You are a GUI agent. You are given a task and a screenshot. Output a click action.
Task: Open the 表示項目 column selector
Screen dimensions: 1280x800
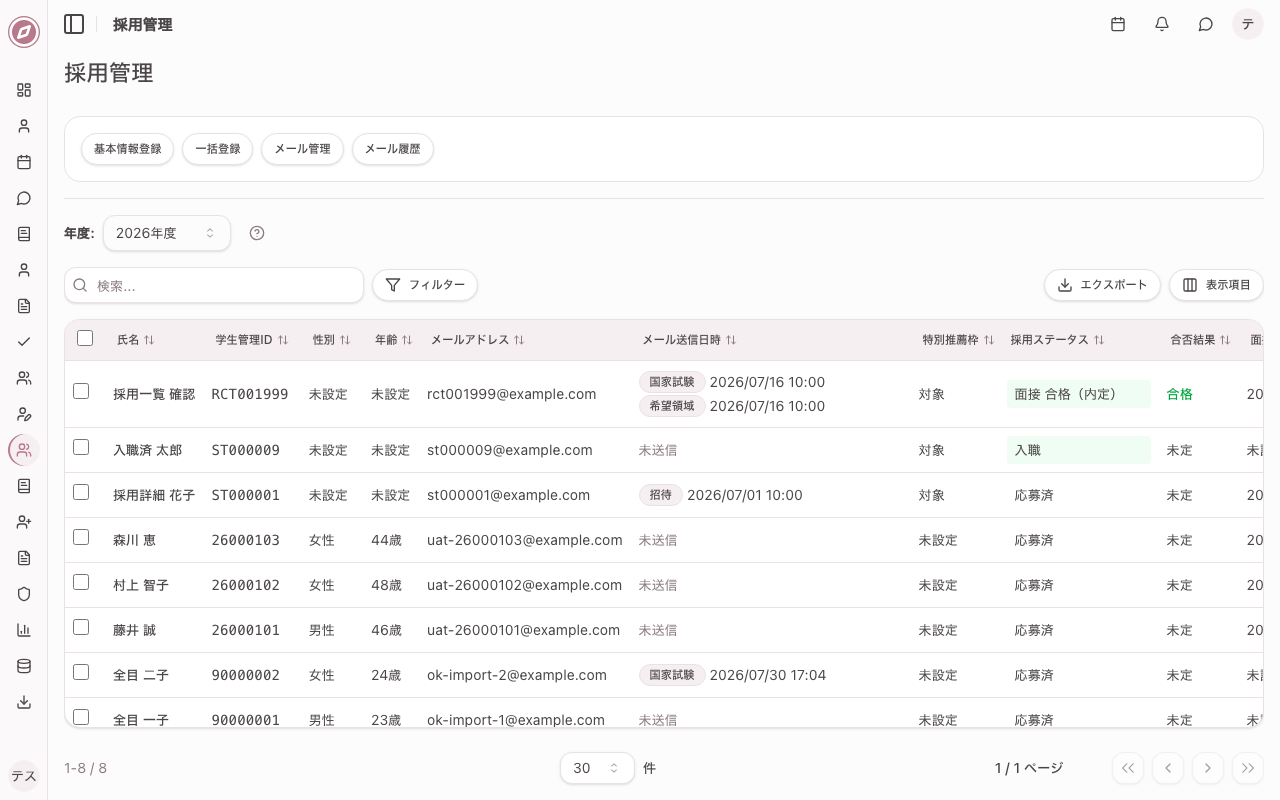pos(1216,285)
